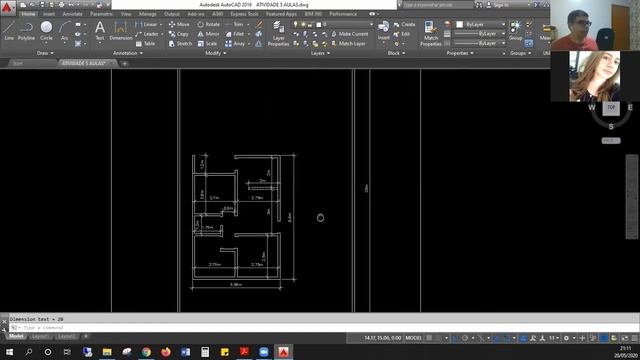The height and width of the screenshot is (360, 640).
Task: Select the Stretch tool
Action: point(180,44)
